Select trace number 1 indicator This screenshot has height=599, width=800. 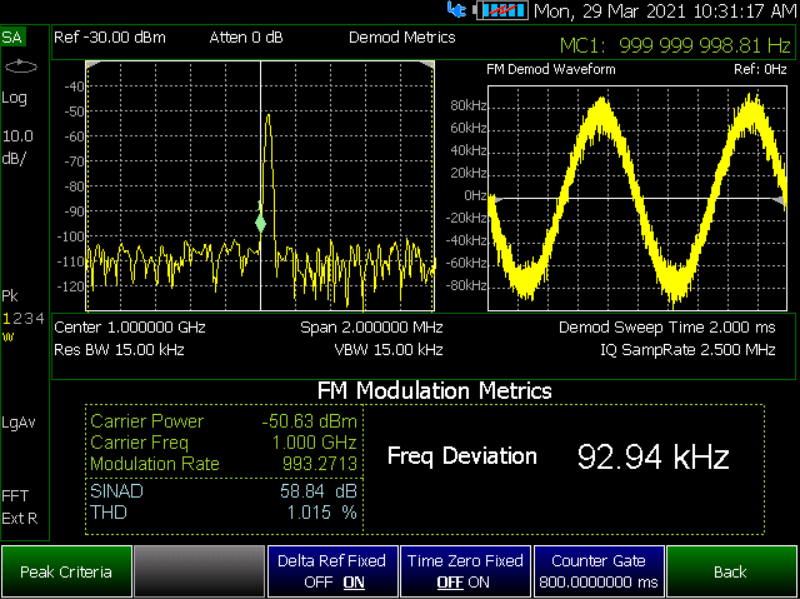(7, 319)
